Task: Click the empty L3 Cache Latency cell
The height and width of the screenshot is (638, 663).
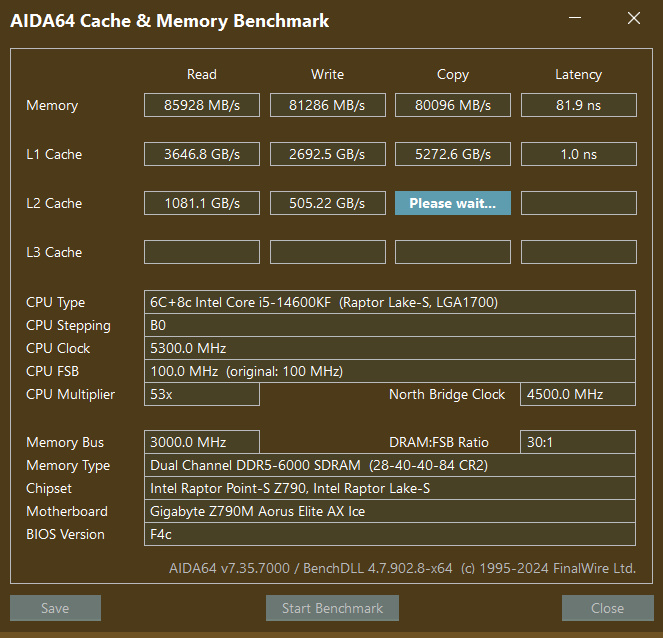Action: pyautogui.click(x=579, y=252)
